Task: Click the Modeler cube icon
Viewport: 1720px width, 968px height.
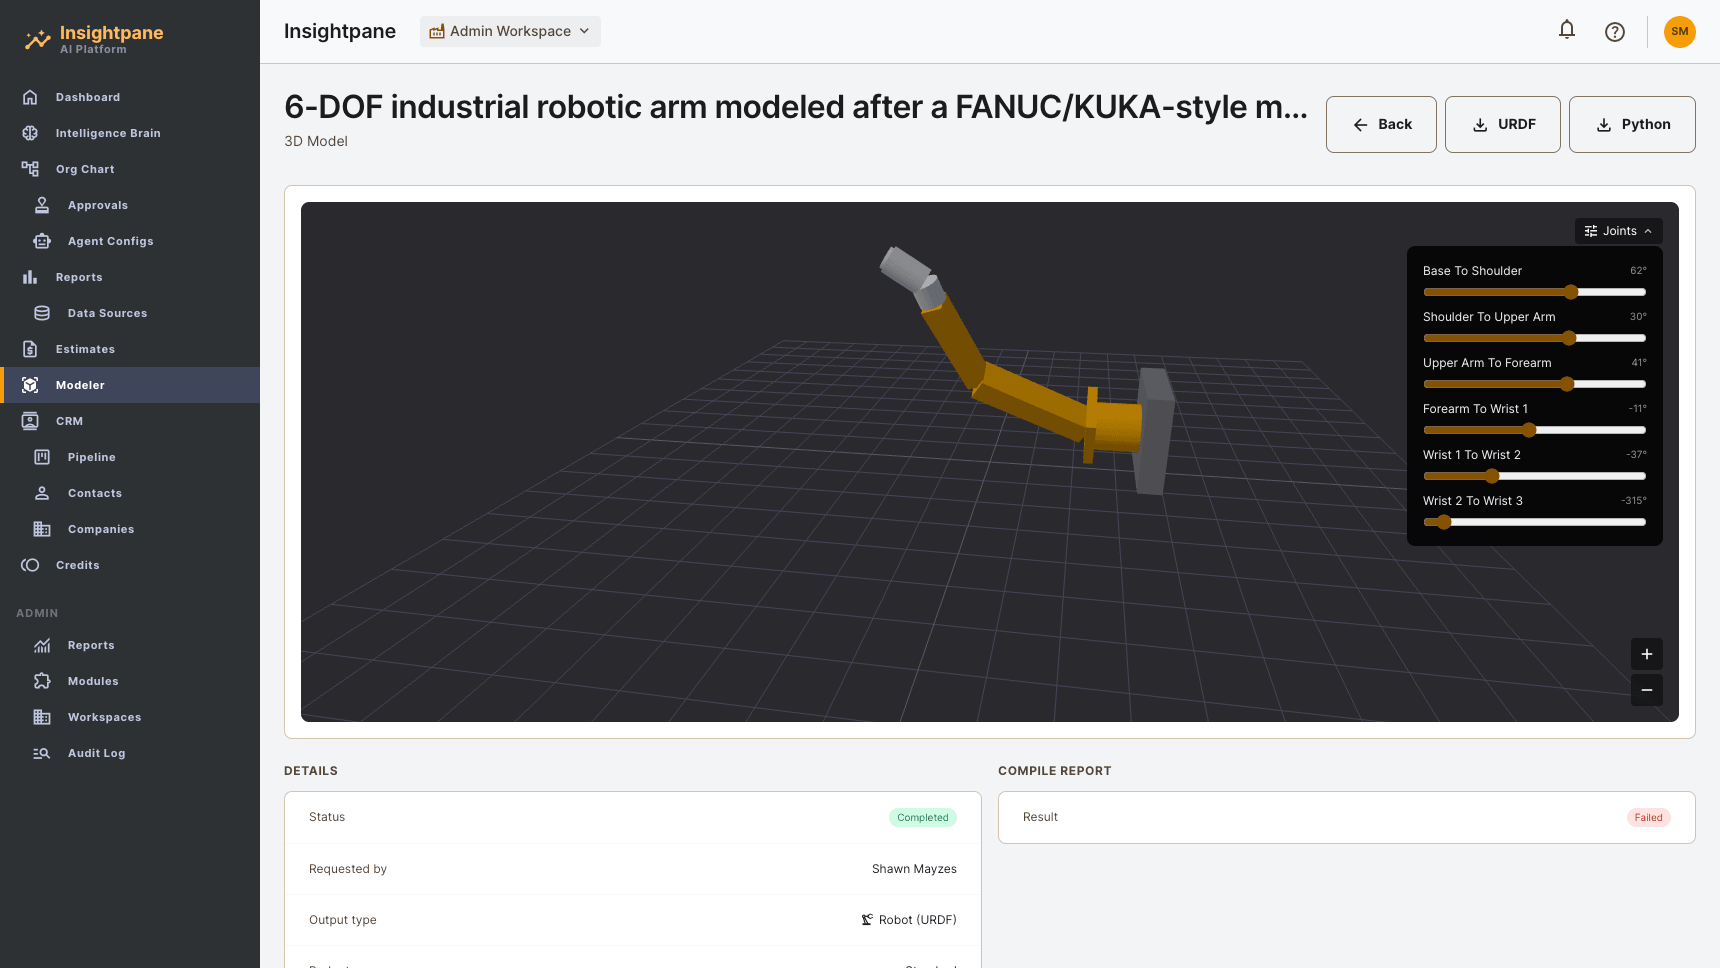Action: click(30, 385)
